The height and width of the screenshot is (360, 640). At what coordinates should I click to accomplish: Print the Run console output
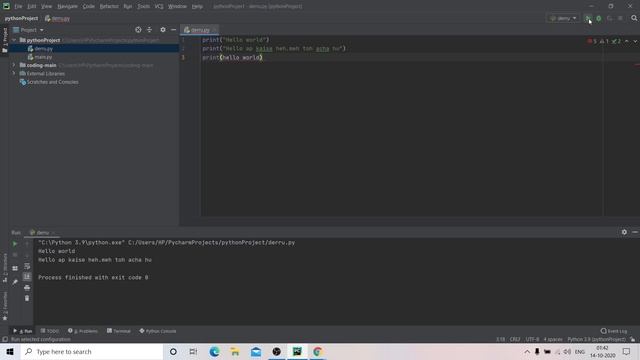(x=27, y=287)
